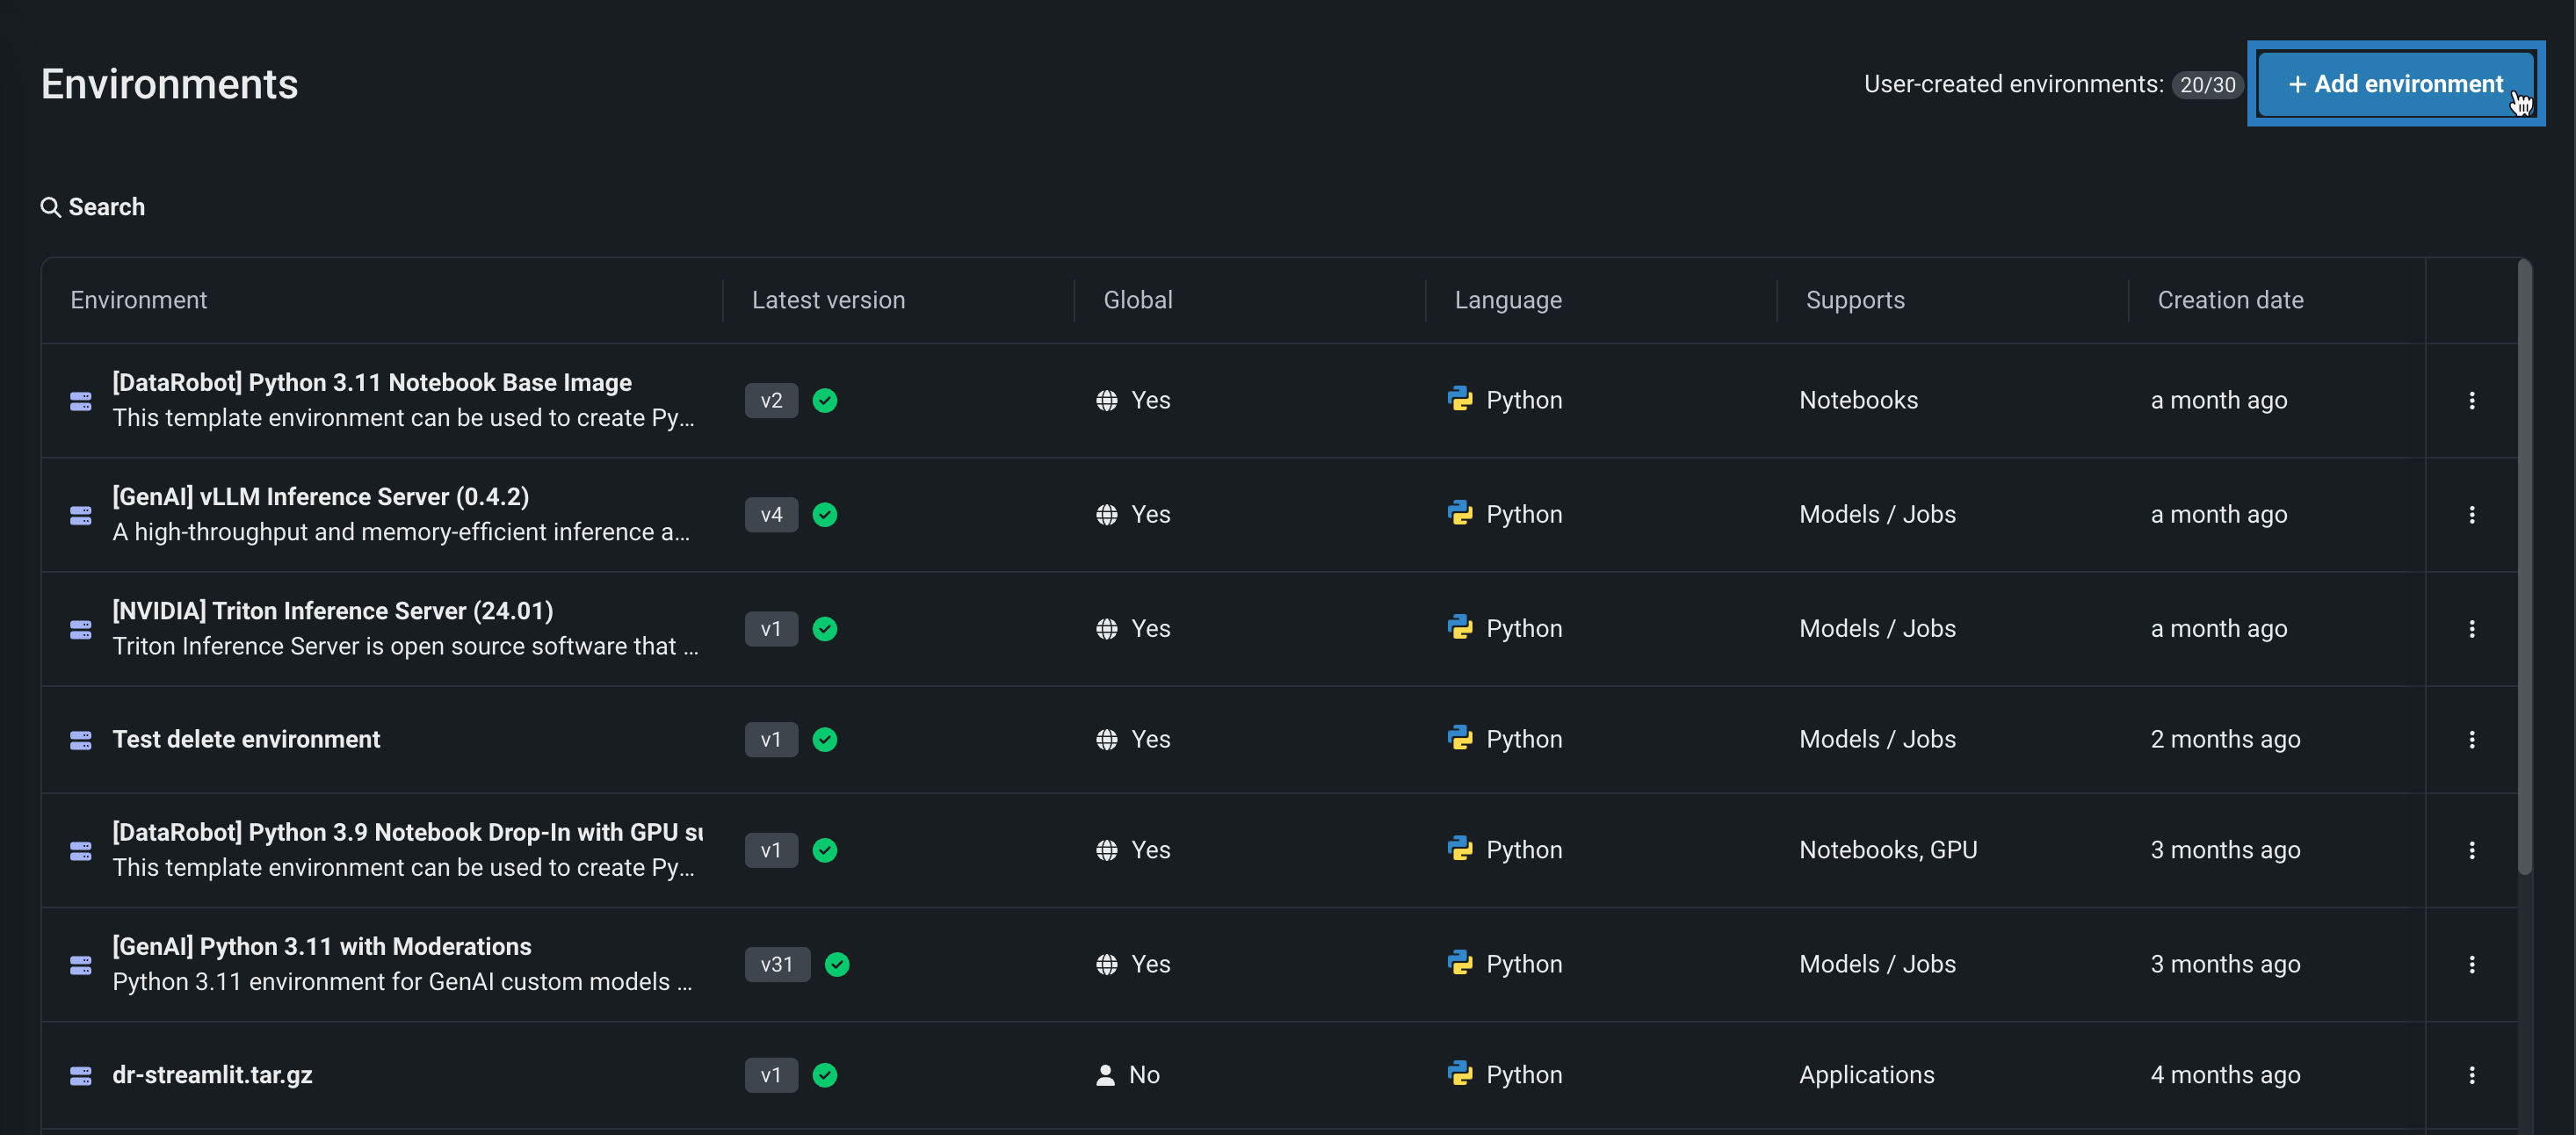
Task: Open the Test delete environment entry
Action: [246, 739]
